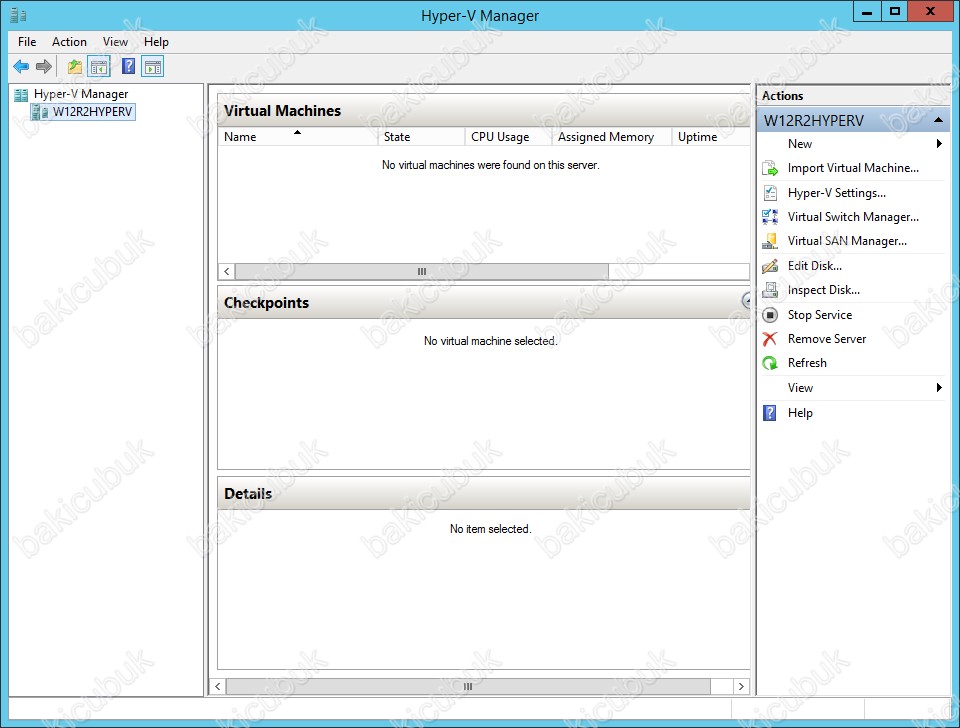This screenshot has width=960, height=728.
Task: Click the Virtual Switch Manager icon
Action: click(x=770, y=217)
